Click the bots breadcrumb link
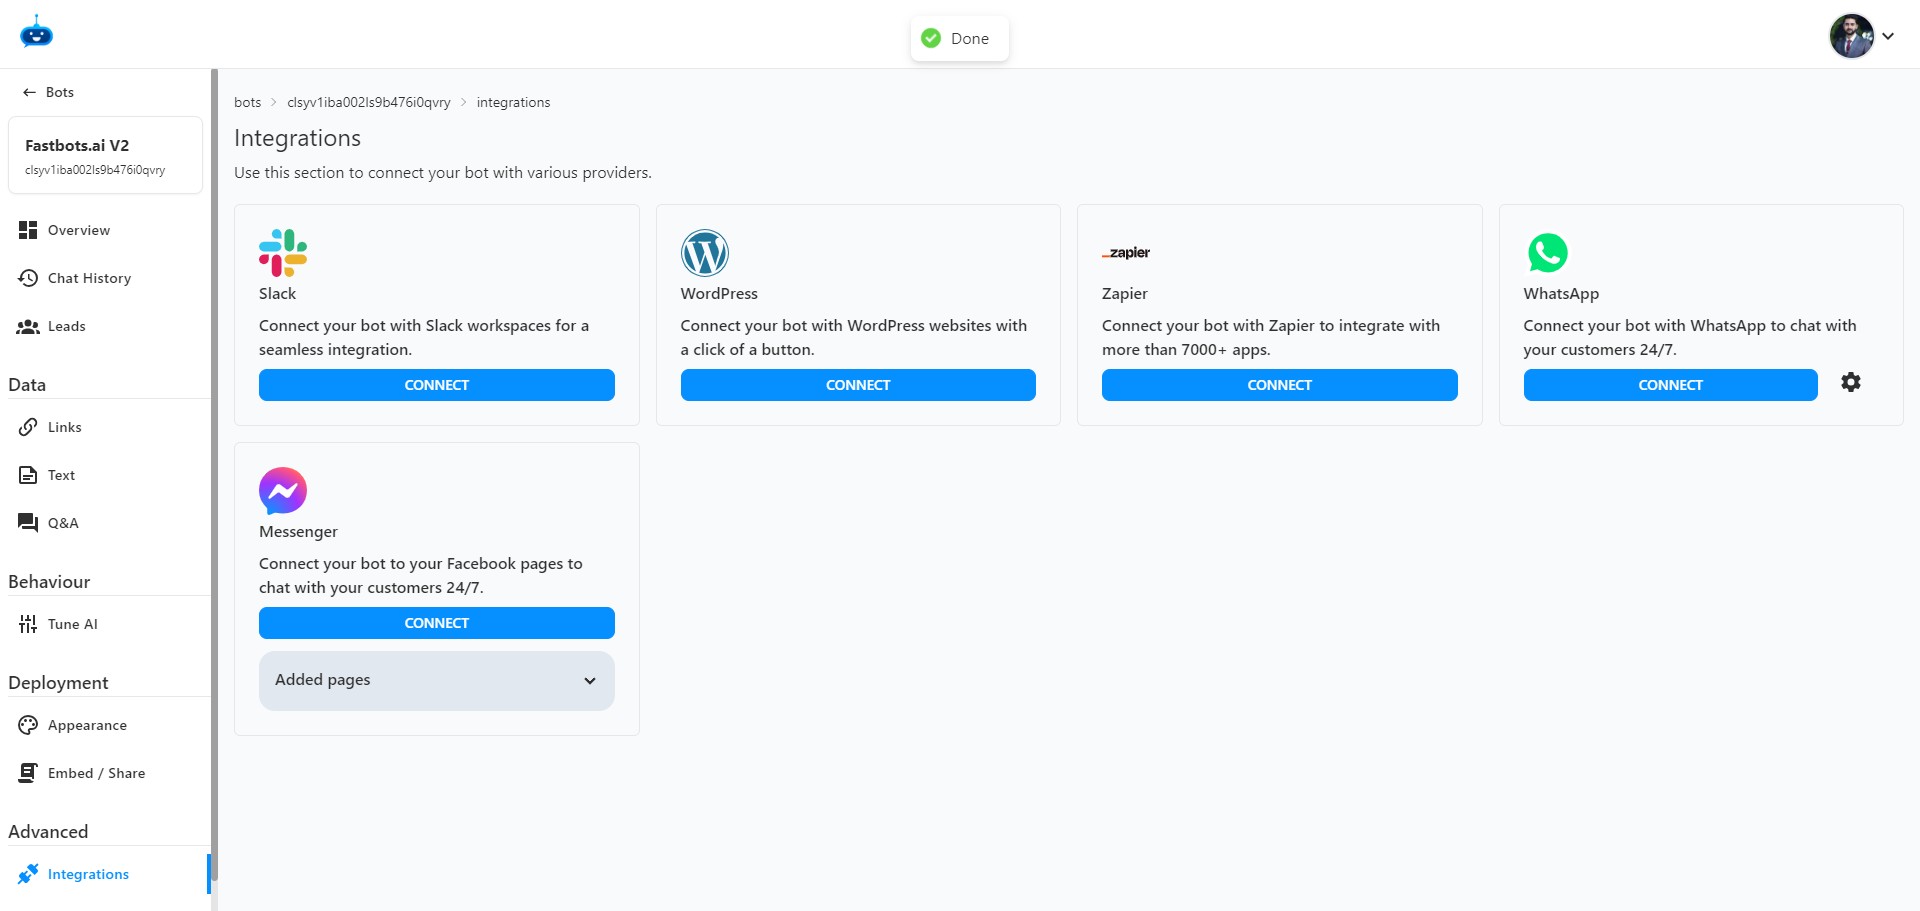Screen dimensions: 1920x911 click(x=247, y=102)
